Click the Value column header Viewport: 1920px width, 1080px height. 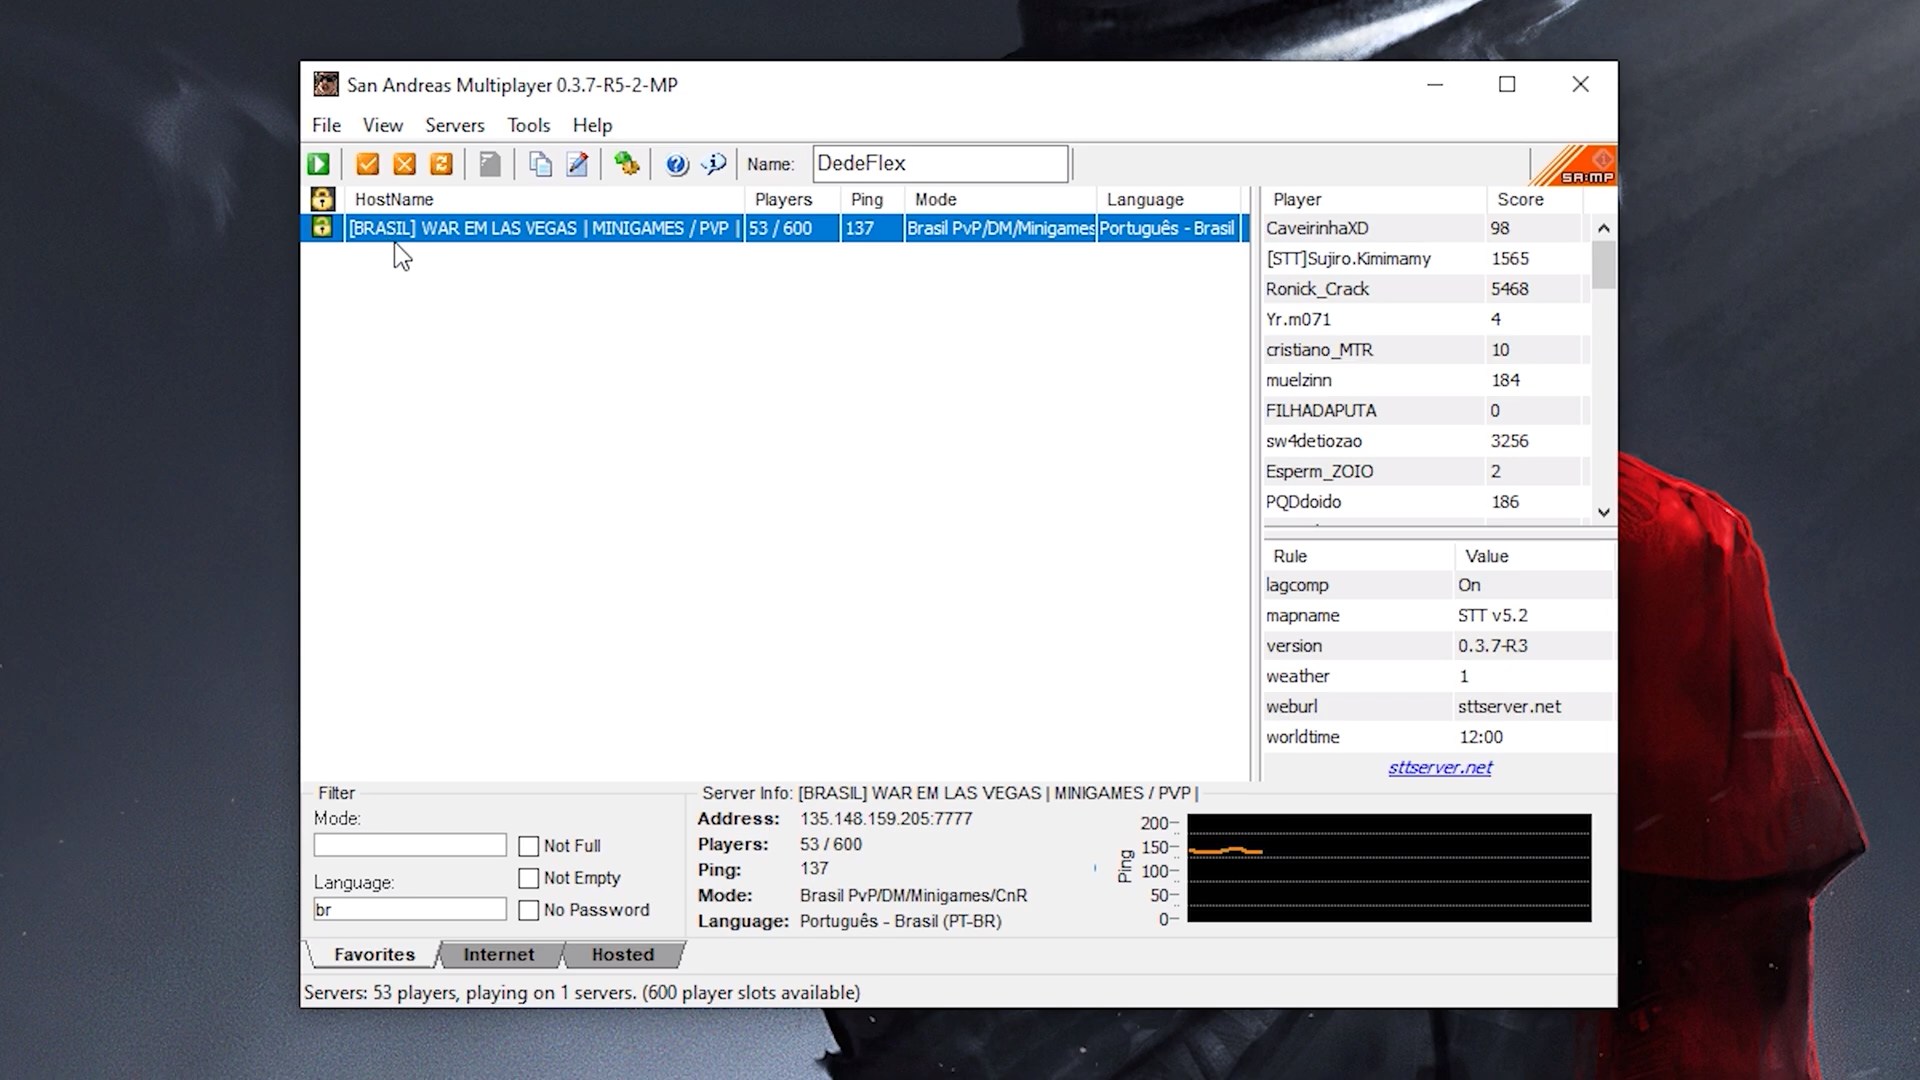1535,556
